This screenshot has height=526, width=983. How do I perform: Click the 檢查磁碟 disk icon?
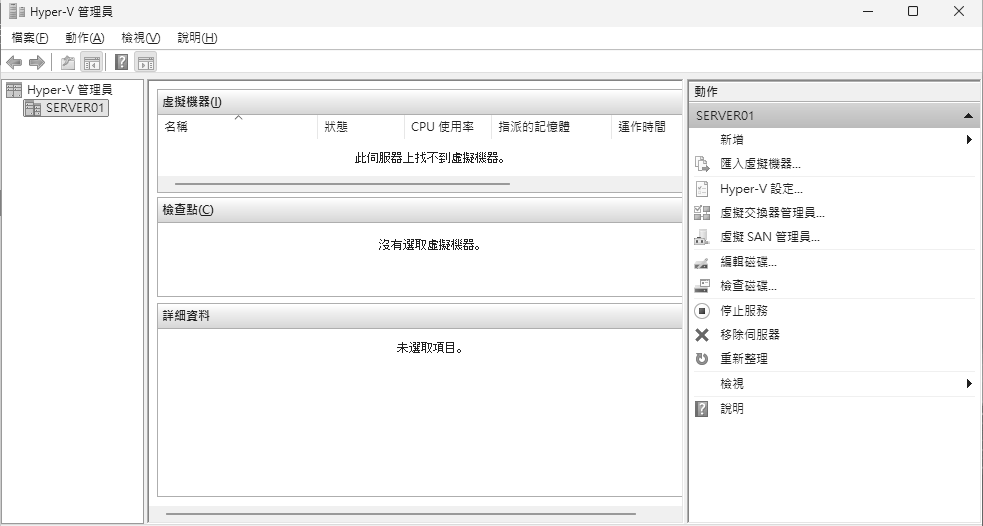[702, 287]
